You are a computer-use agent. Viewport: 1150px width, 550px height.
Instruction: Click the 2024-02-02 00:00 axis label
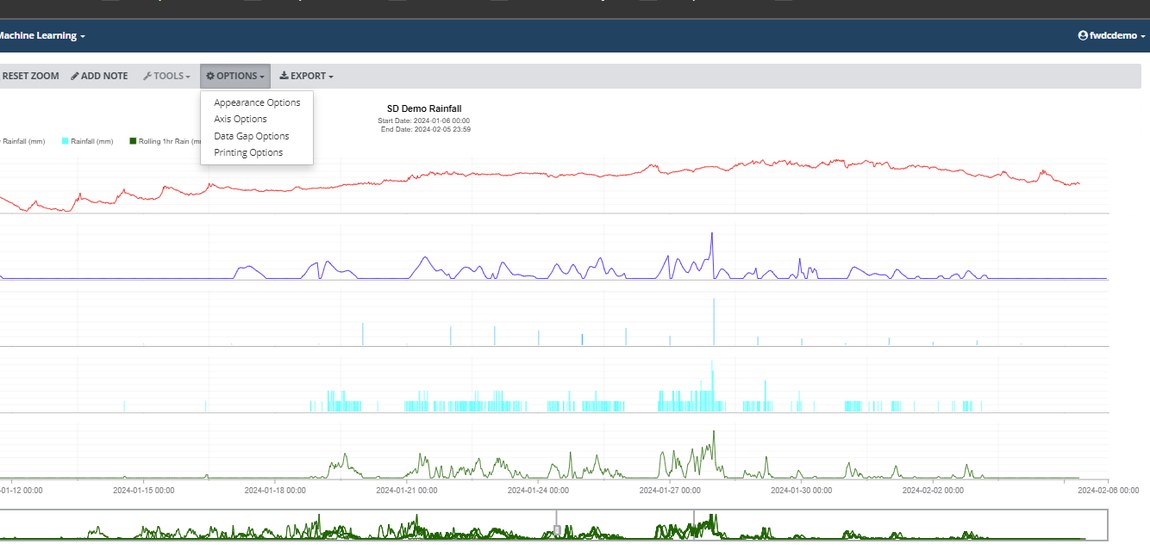pos(933,490)
